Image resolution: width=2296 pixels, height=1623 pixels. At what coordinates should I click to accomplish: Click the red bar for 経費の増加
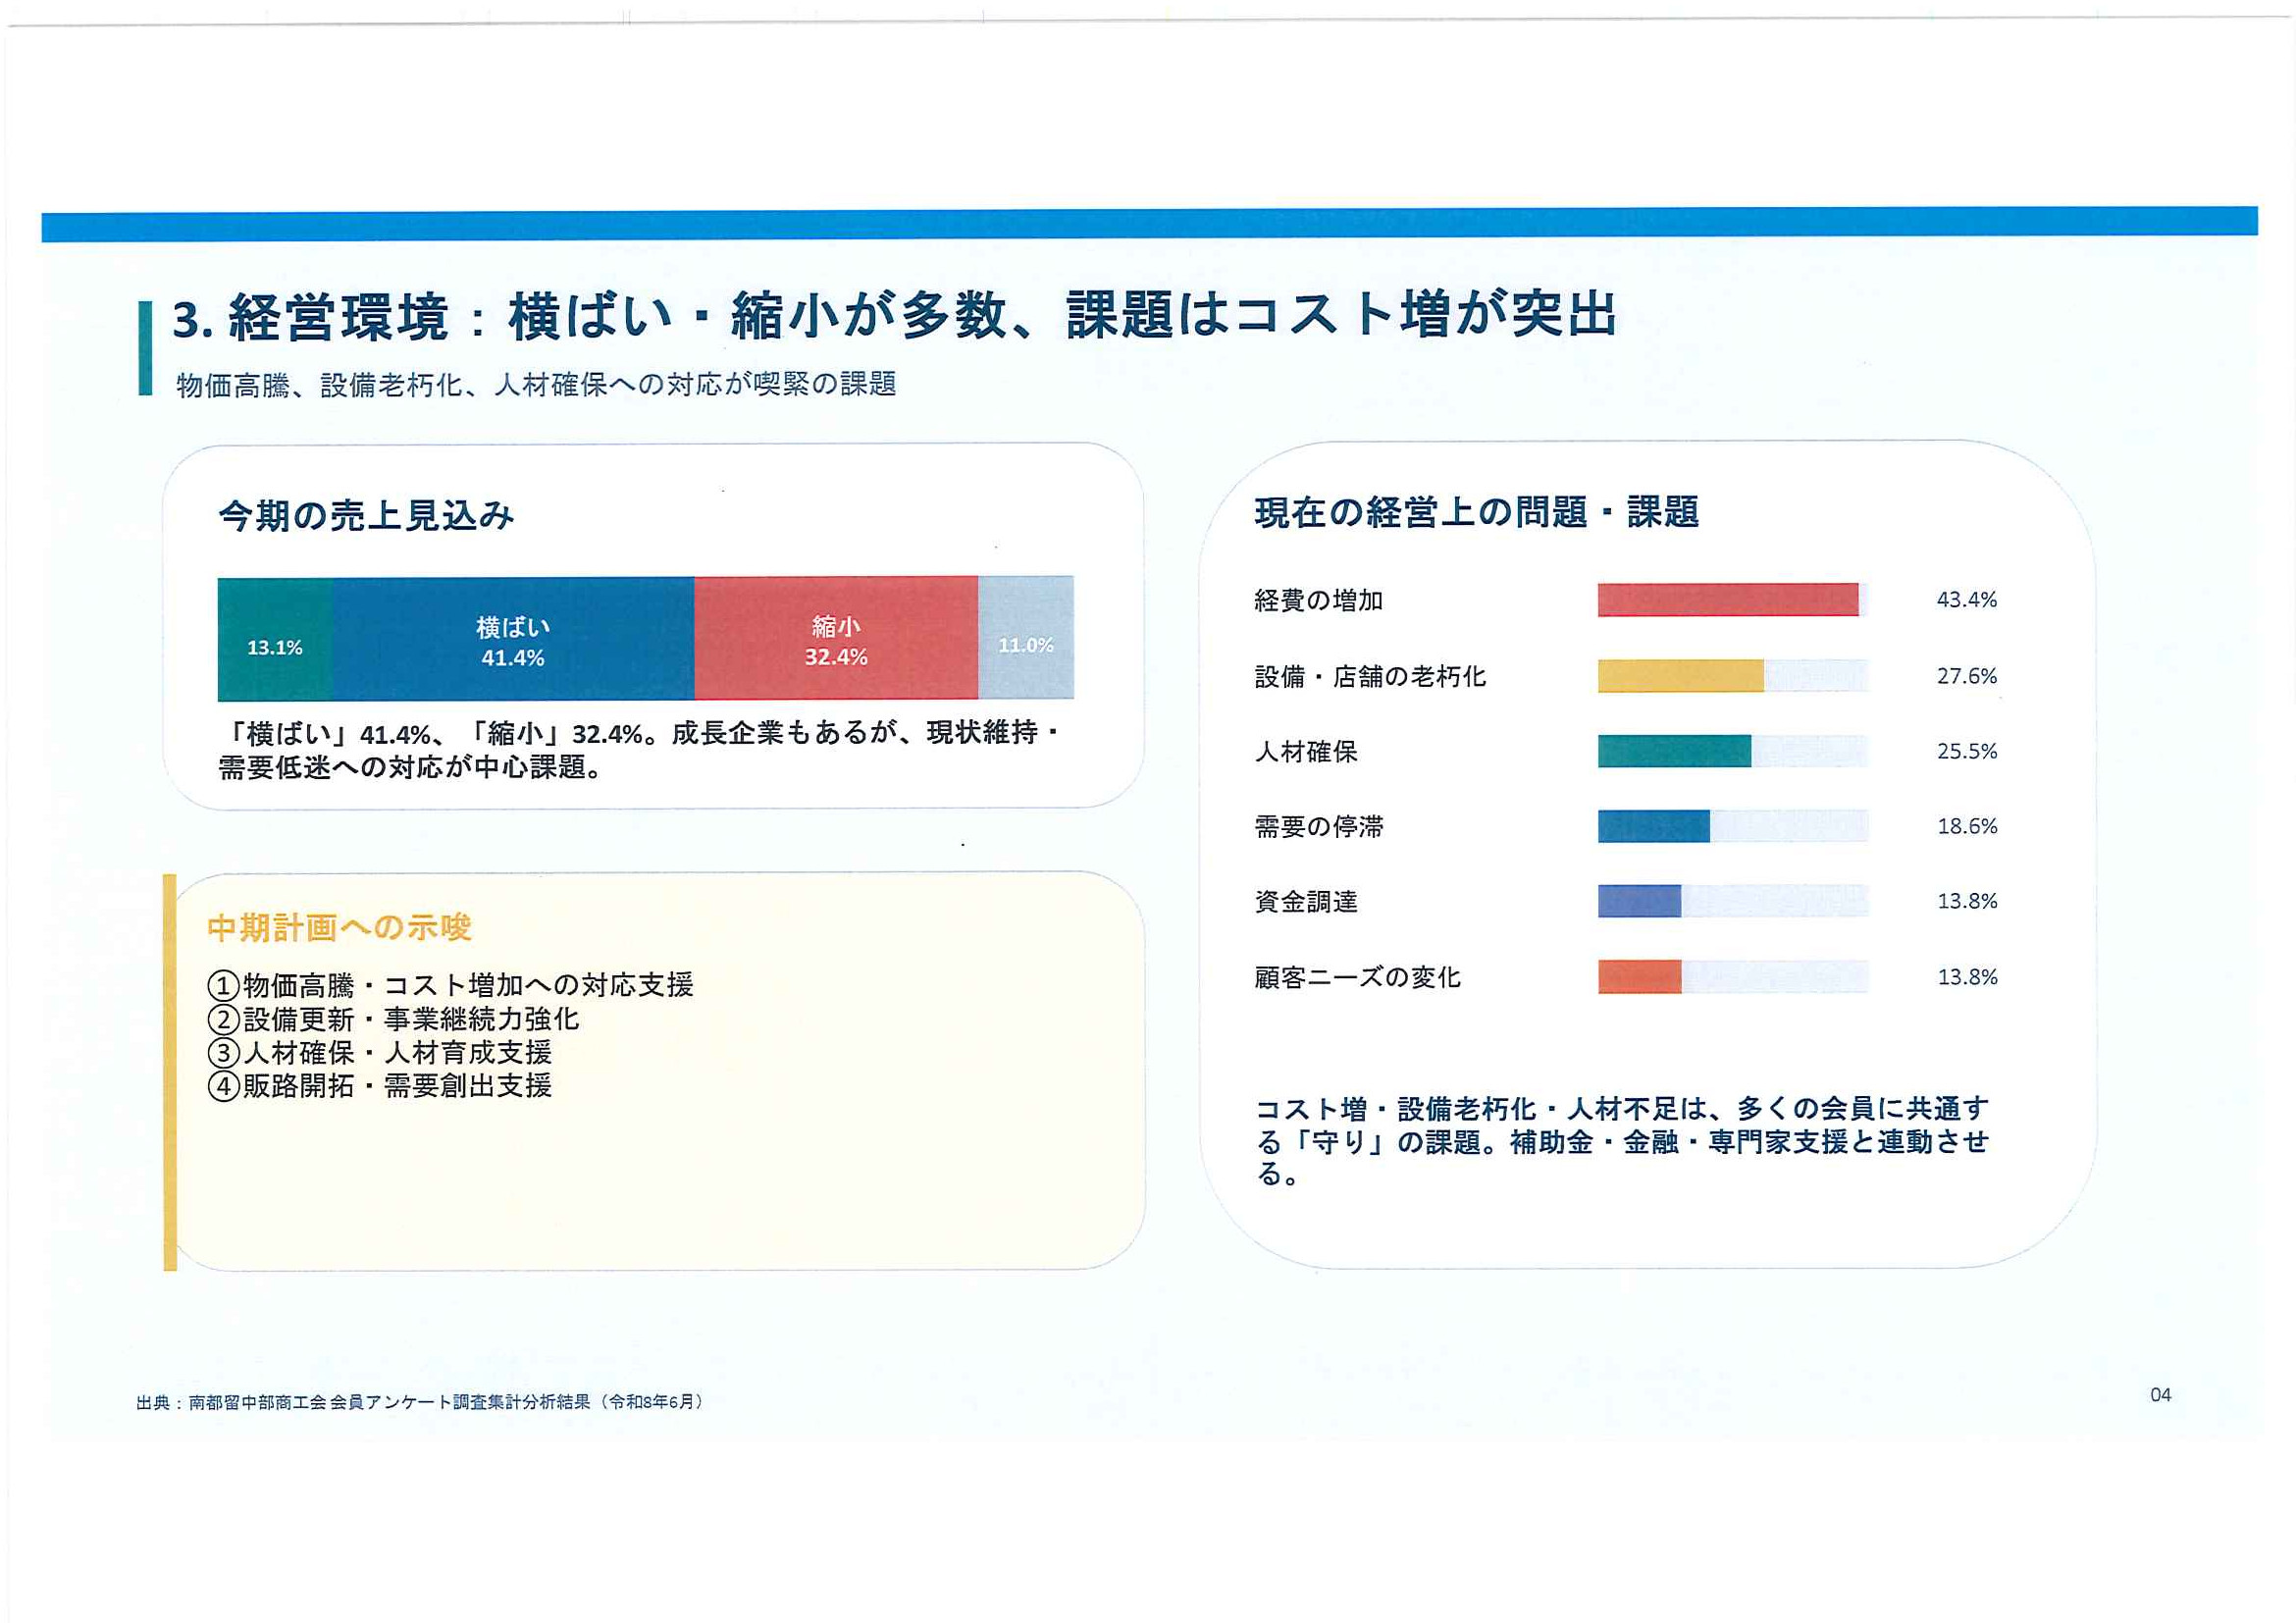point(1728,599)
